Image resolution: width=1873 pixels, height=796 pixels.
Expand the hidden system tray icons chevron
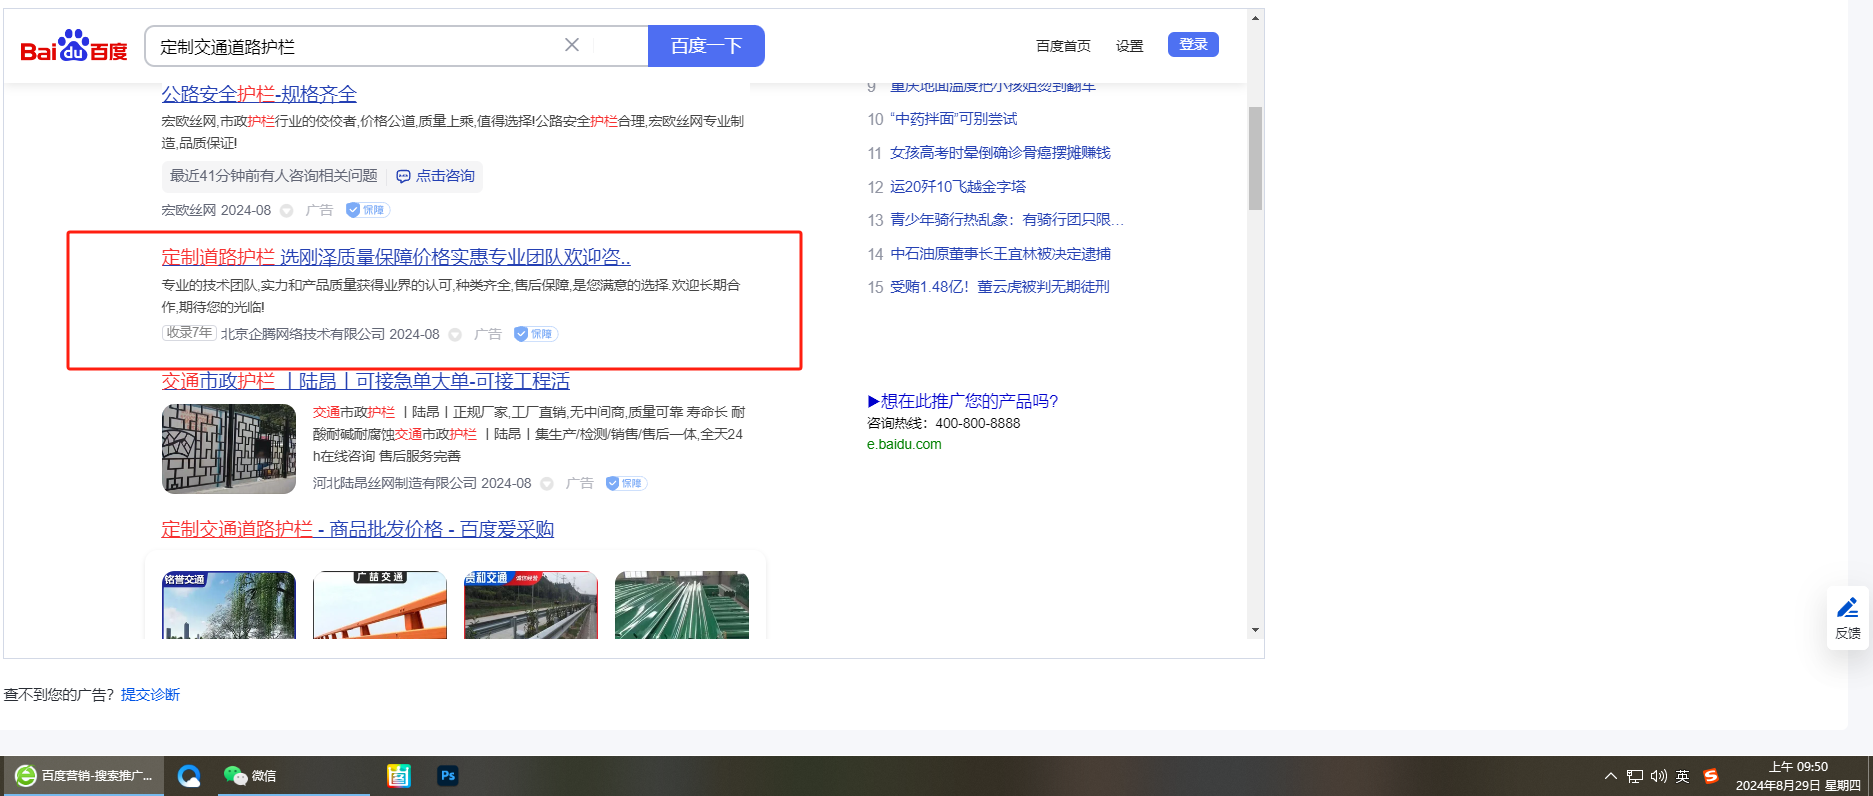click(1610, 776)
